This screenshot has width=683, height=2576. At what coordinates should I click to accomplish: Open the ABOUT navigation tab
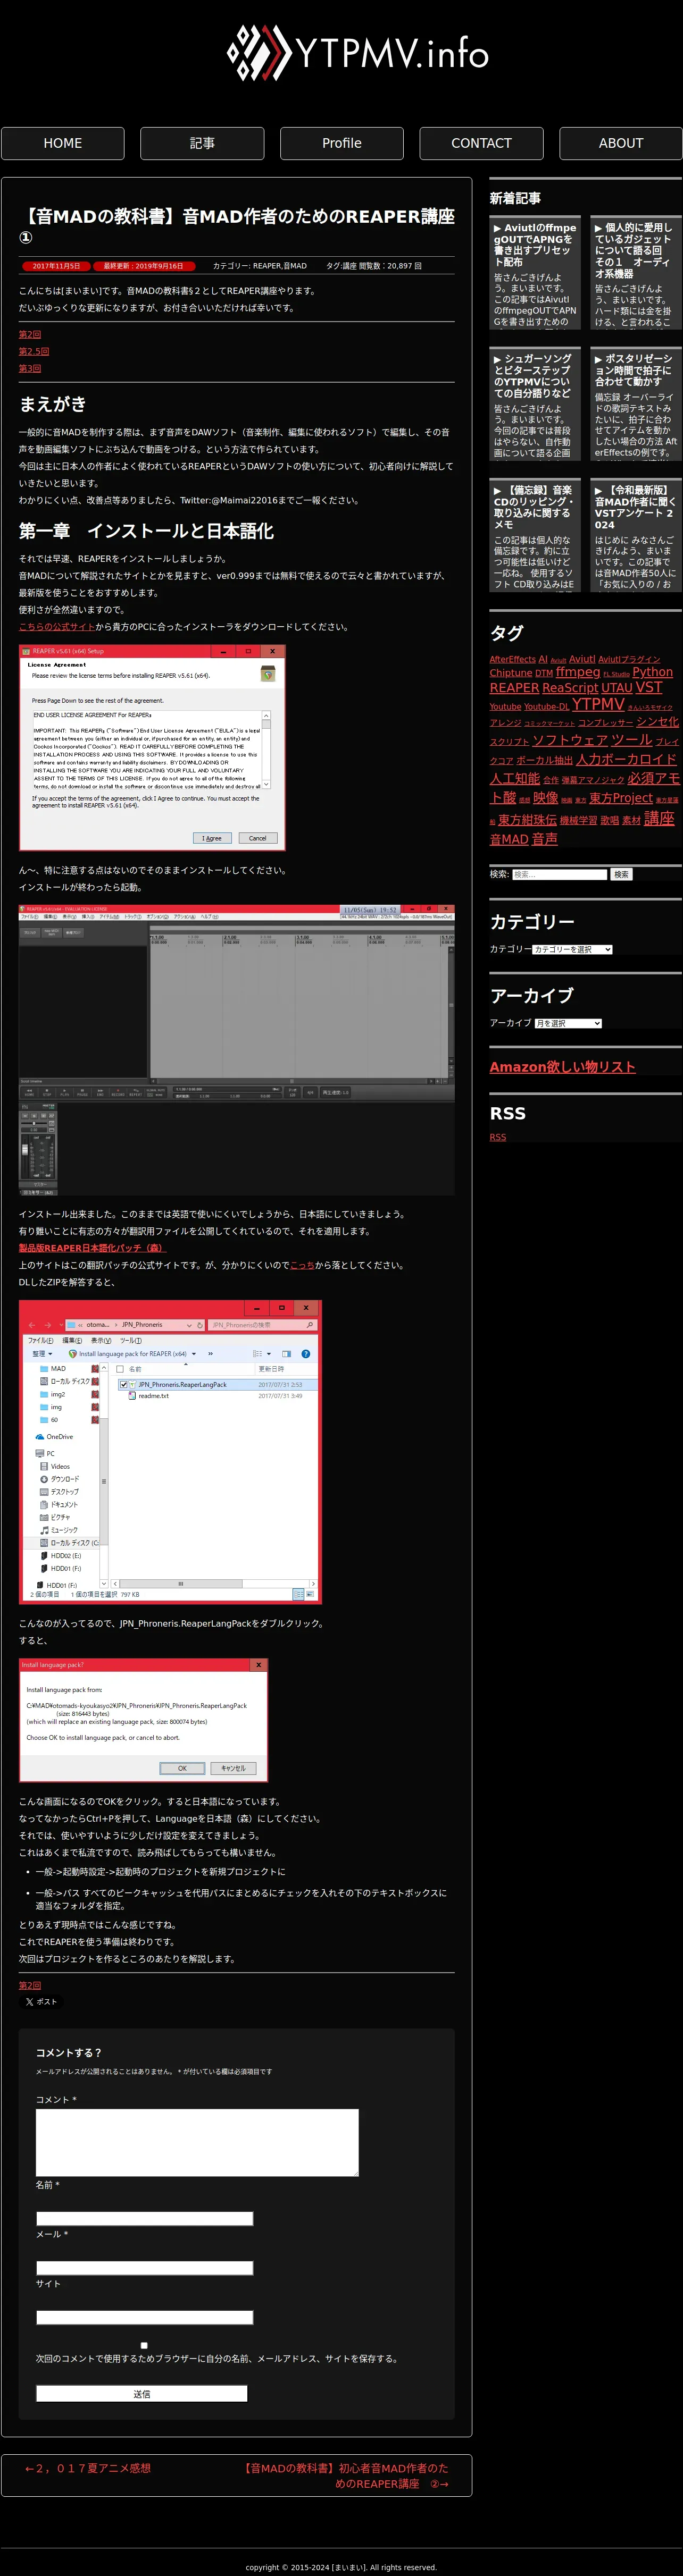(x=621, y=143)
